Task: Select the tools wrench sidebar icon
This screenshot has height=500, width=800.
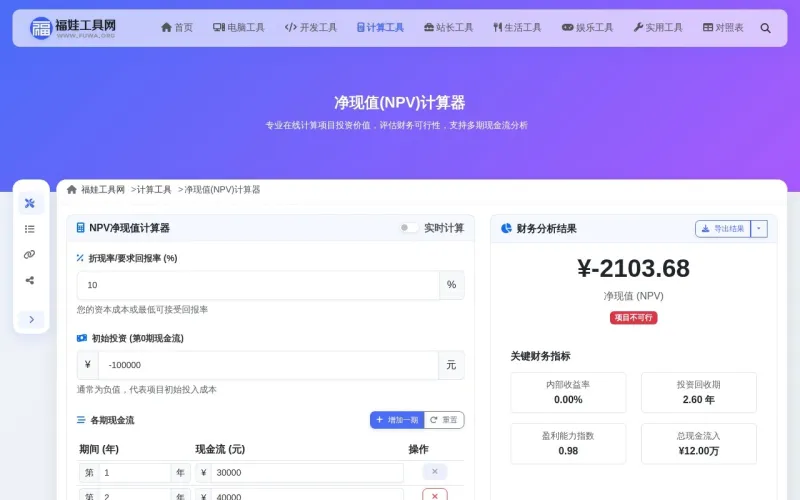Action: coord(30,203)
